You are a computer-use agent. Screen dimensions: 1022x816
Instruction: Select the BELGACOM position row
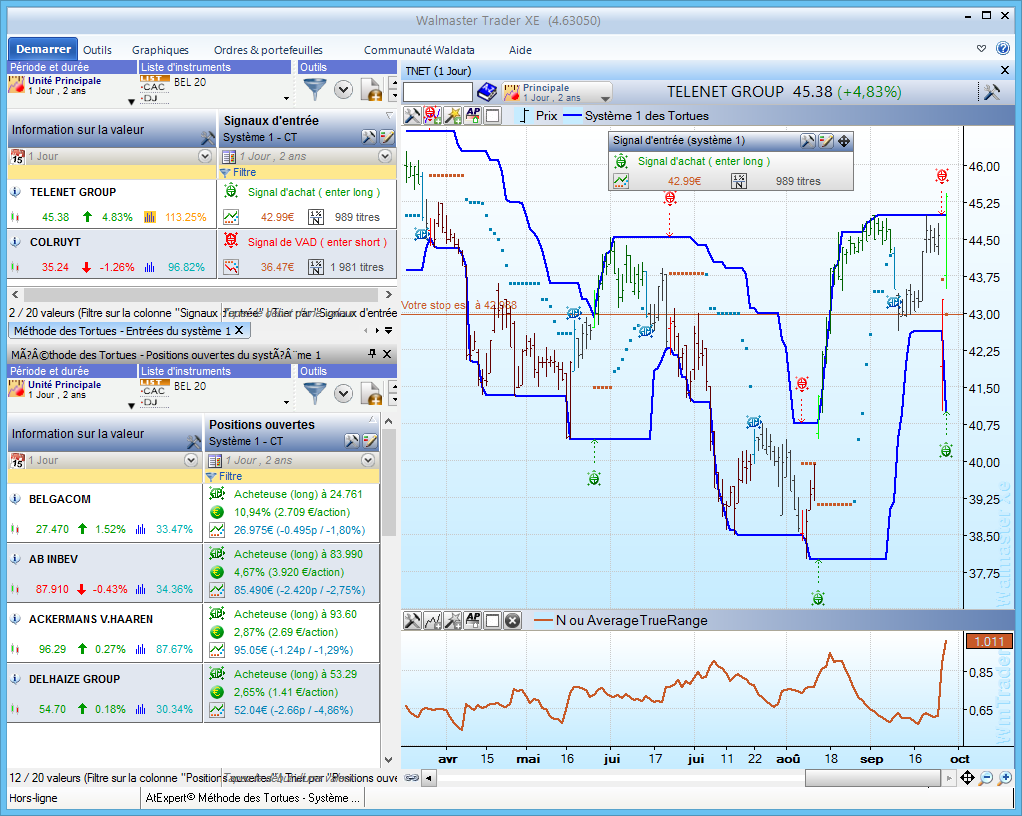click(x=194, y=514)
